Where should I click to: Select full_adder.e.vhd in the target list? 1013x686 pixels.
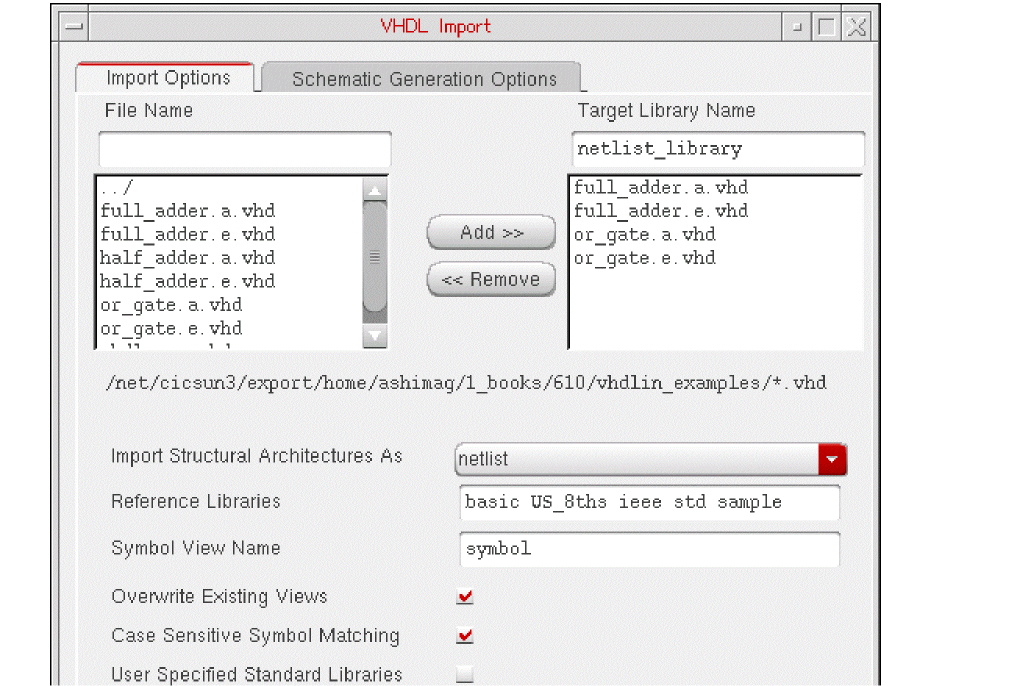click(x=661, y=211)
